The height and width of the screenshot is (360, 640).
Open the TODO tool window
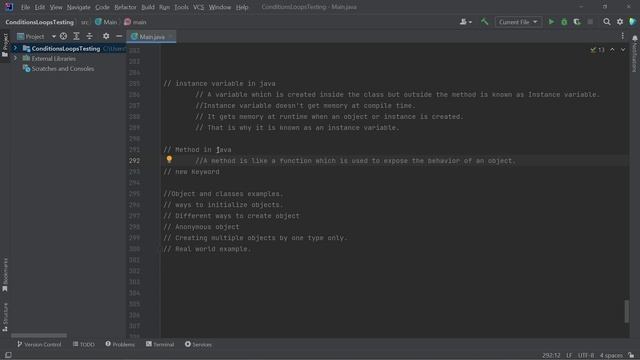(x=84, y=344)
